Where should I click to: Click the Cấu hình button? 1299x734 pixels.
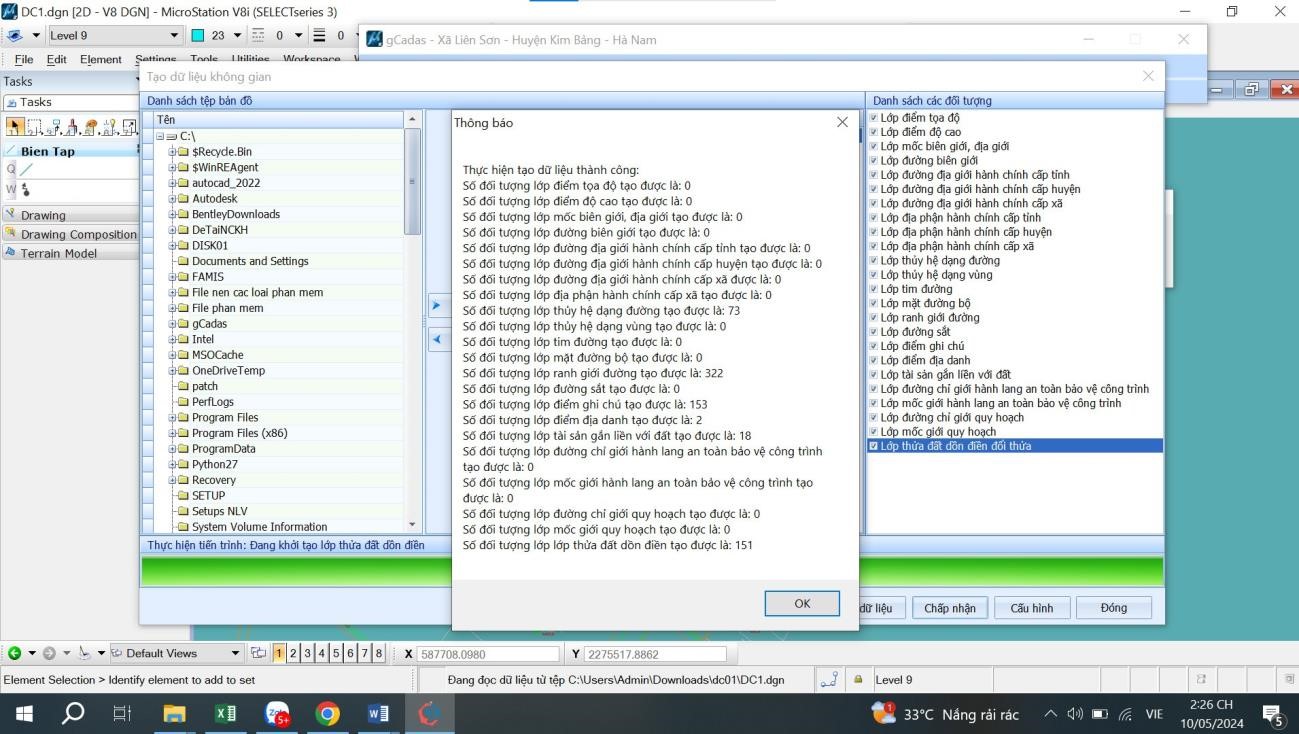tap(1031, 608)
